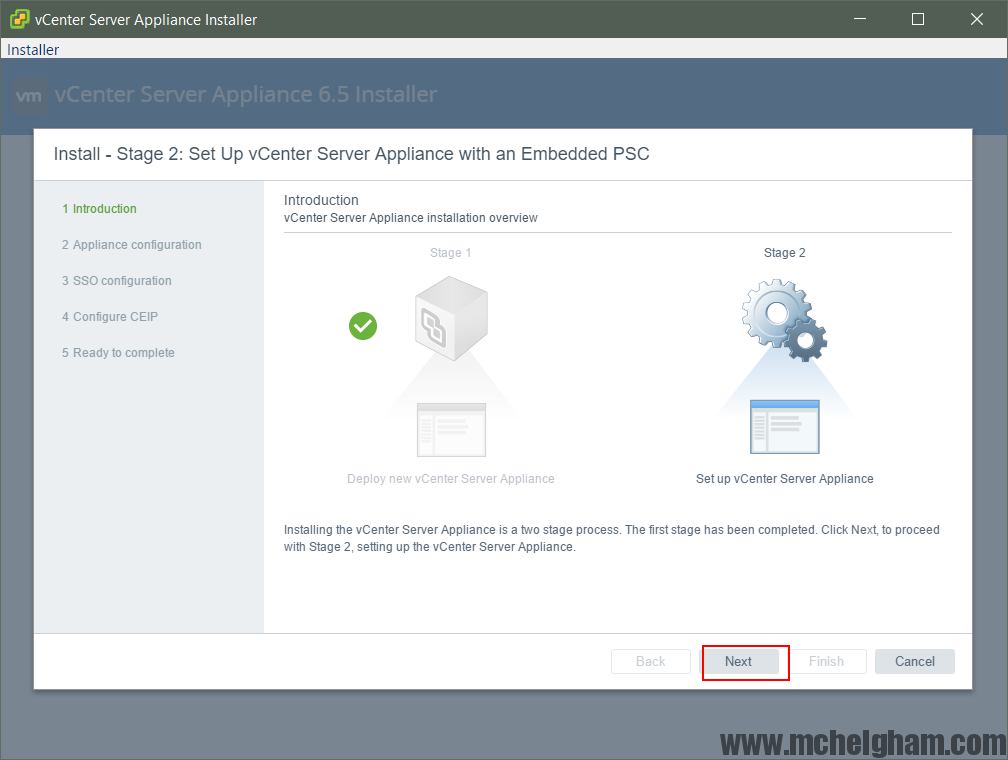Click the vm logo in header

pos(29,96)
